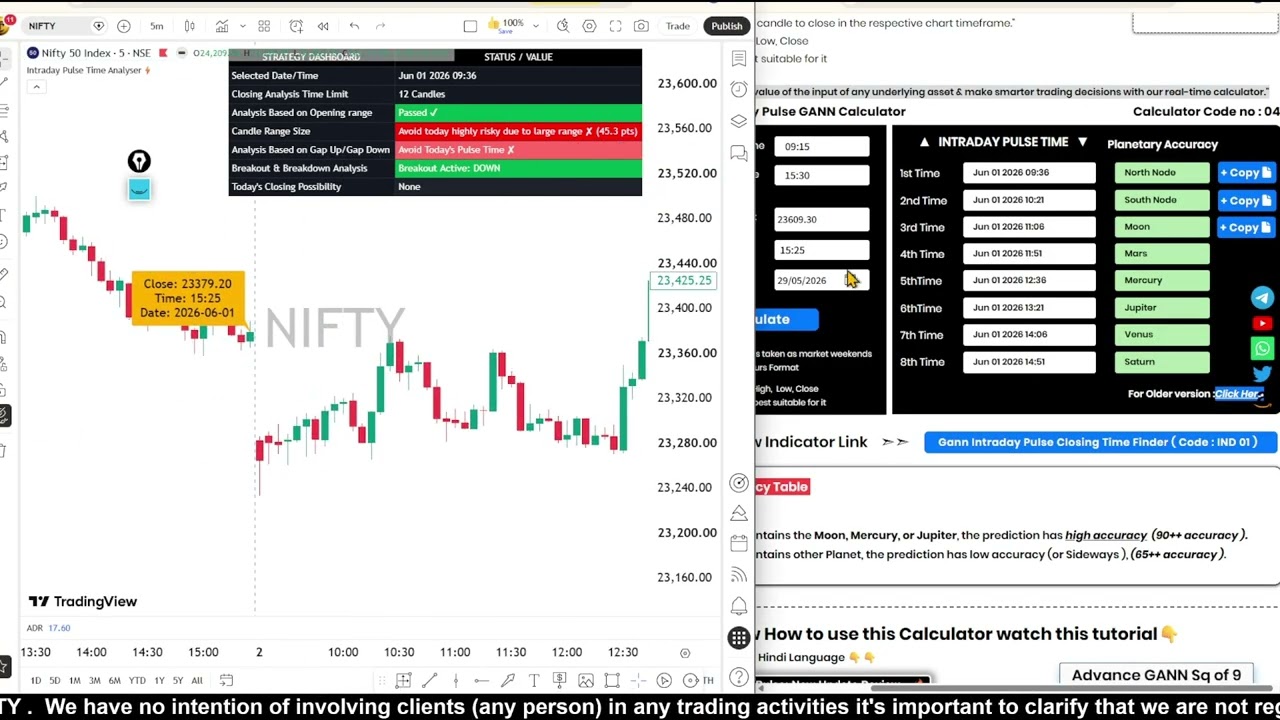Select the brush drawing tool
Screen dimensions: 1280x720
coord(508,681)
